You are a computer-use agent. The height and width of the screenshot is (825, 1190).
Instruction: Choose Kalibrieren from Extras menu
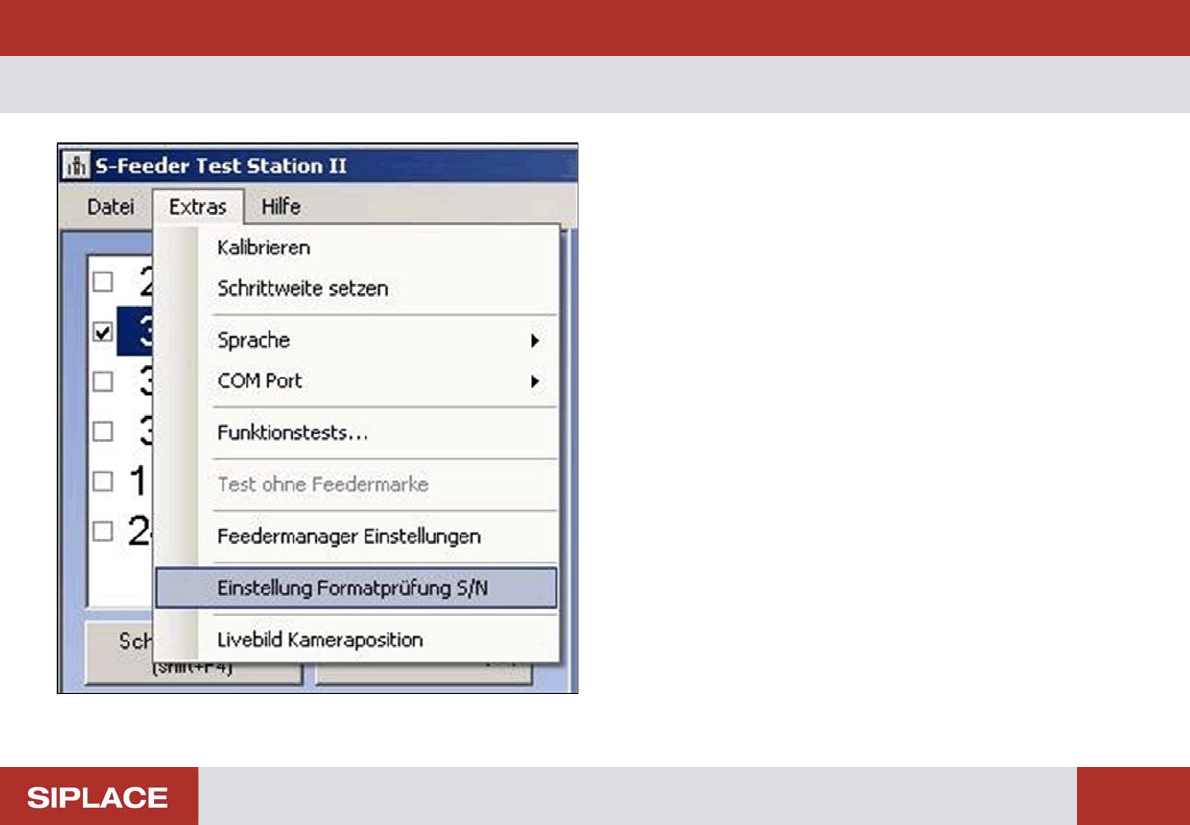[357, 247]
